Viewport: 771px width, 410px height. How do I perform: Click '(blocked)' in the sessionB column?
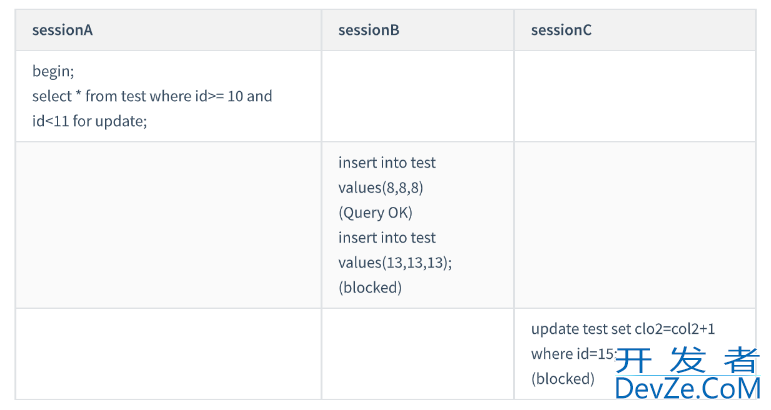pos(370,288)
